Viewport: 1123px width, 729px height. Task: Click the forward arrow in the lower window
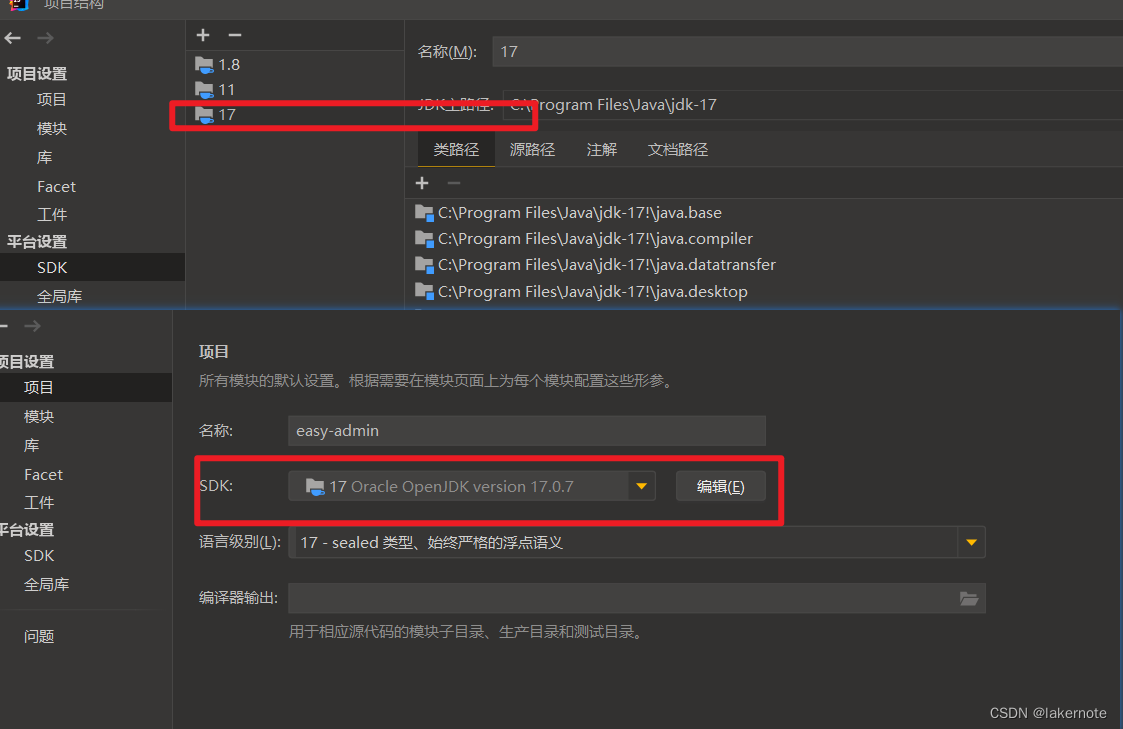(32, 326)
